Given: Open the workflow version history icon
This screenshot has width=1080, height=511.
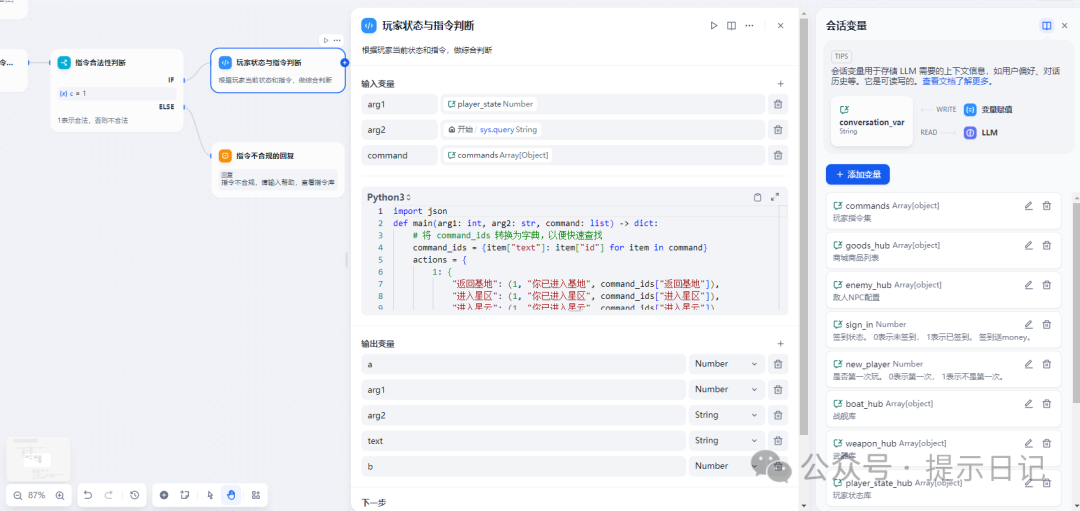Looking at the screenshot, I should pos(135,495).
